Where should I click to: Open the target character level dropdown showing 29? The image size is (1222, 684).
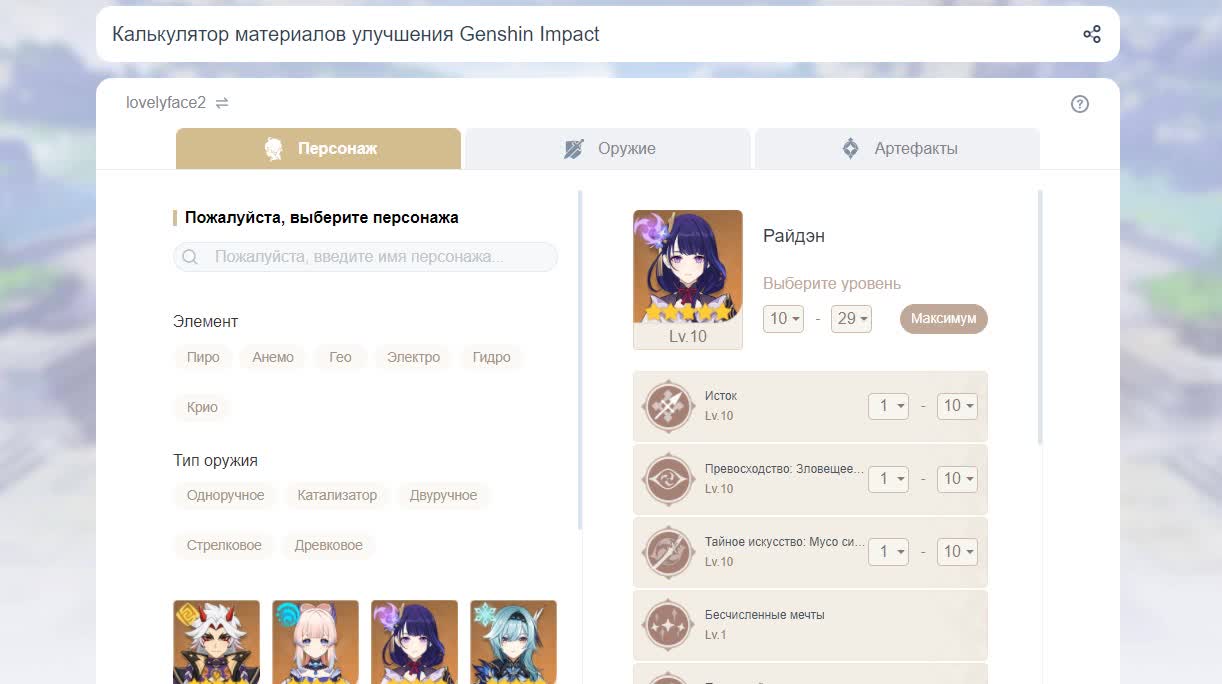pos(851,319)
